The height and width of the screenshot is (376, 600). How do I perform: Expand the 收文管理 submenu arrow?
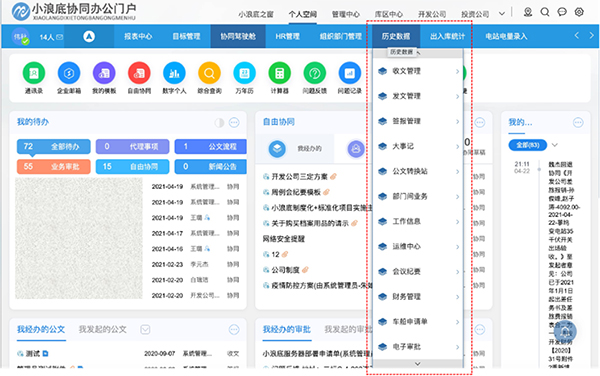tap(457, 71)
